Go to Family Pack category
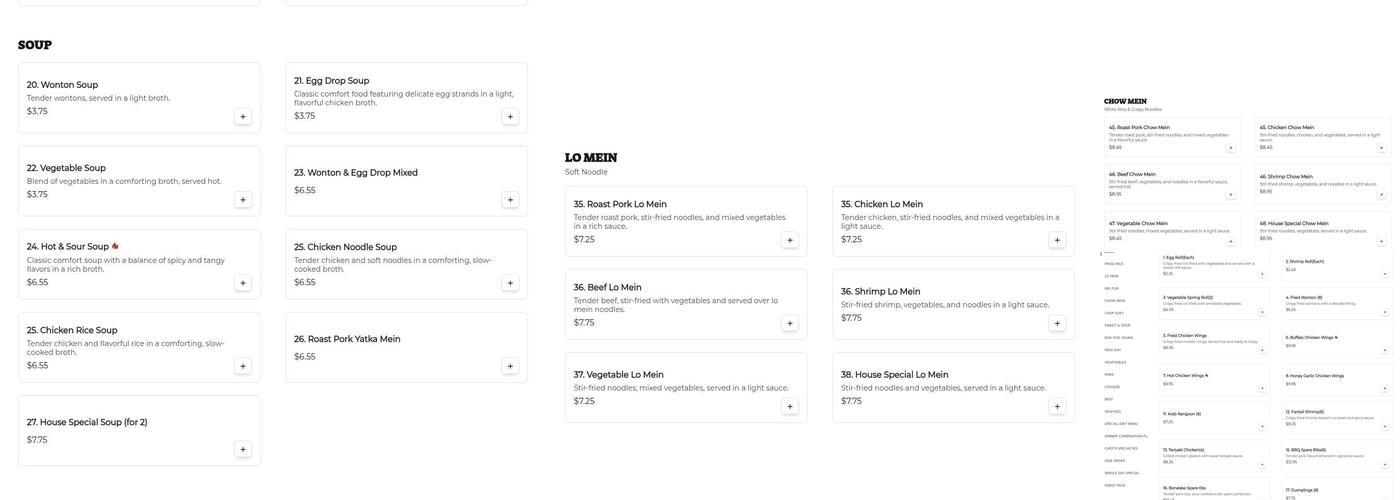 tap(1115, 485)
